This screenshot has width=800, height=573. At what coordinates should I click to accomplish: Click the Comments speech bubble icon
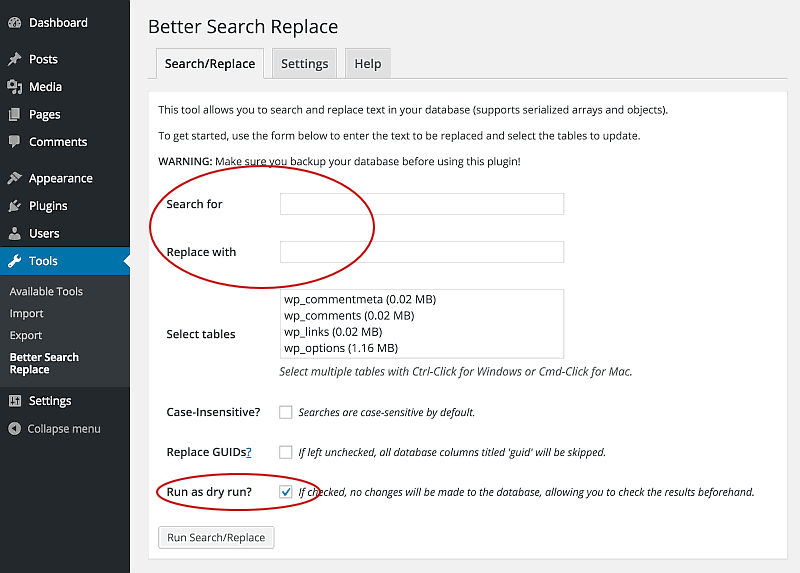pyautogui.click(x=14, y=142)
